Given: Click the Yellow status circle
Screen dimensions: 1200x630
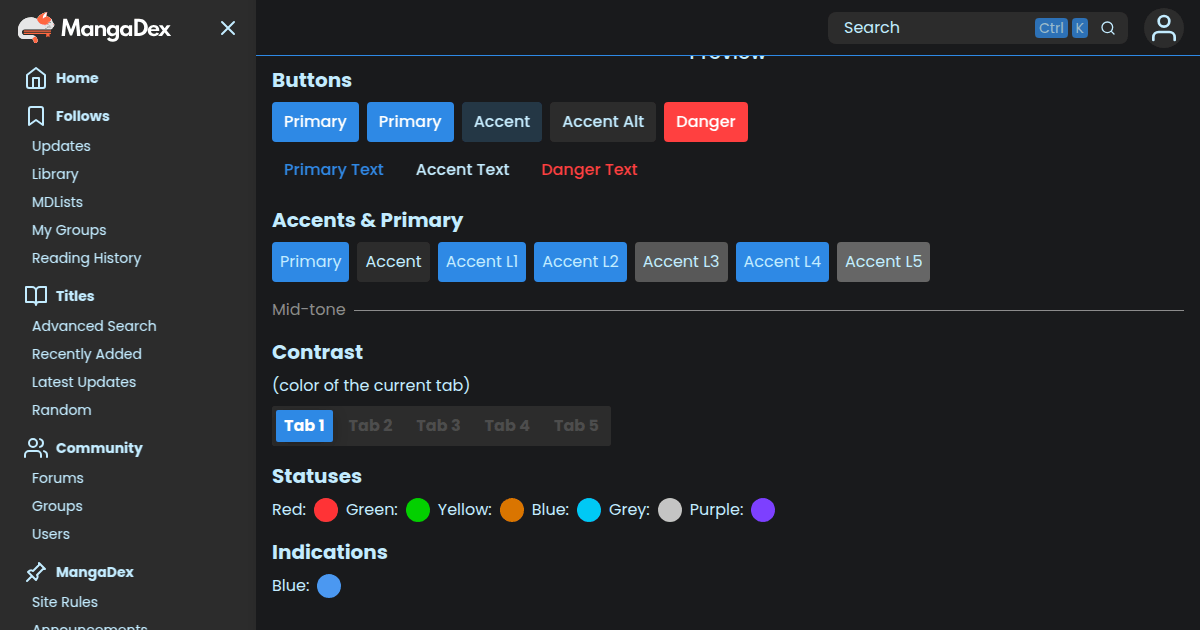Looking at the screenshot, I should pyautogui.click(x=512, y=510).
